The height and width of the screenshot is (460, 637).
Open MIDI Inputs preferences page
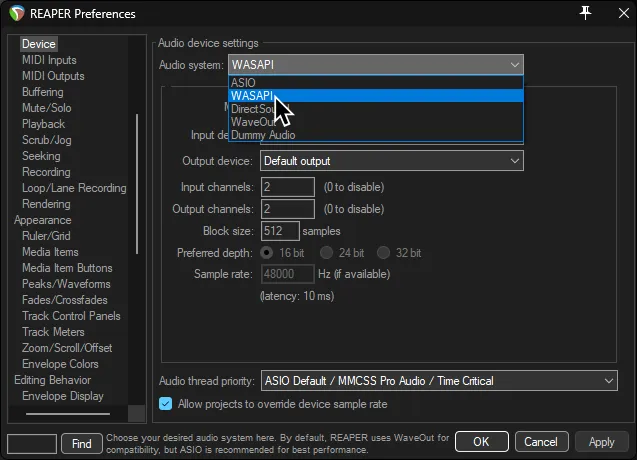[49, 60]
